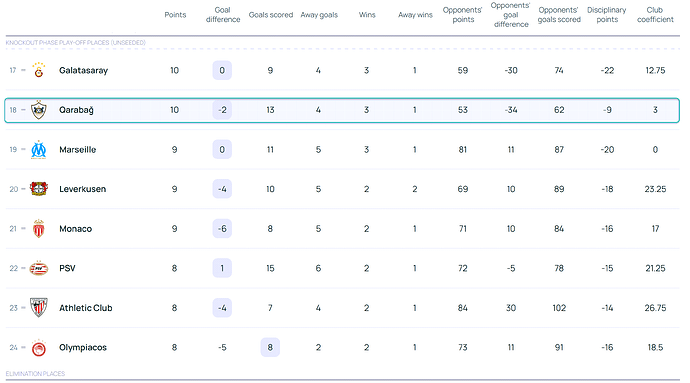Click the Galatasaray club crest

point(39,70)
